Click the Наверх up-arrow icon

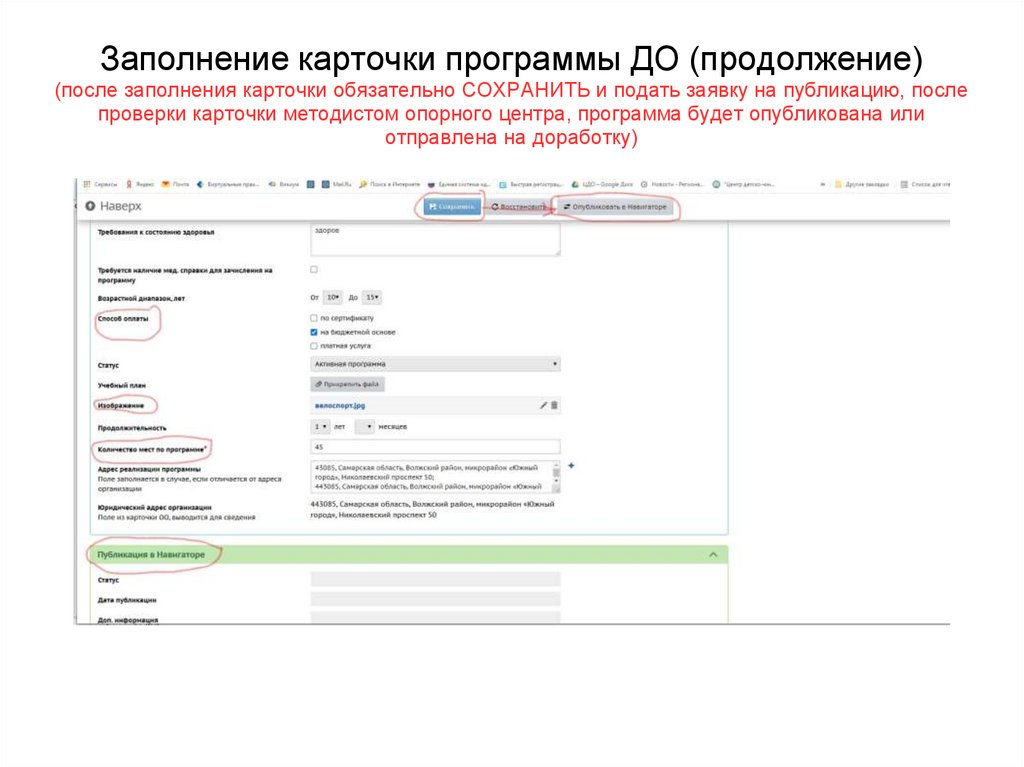[91, 204]
